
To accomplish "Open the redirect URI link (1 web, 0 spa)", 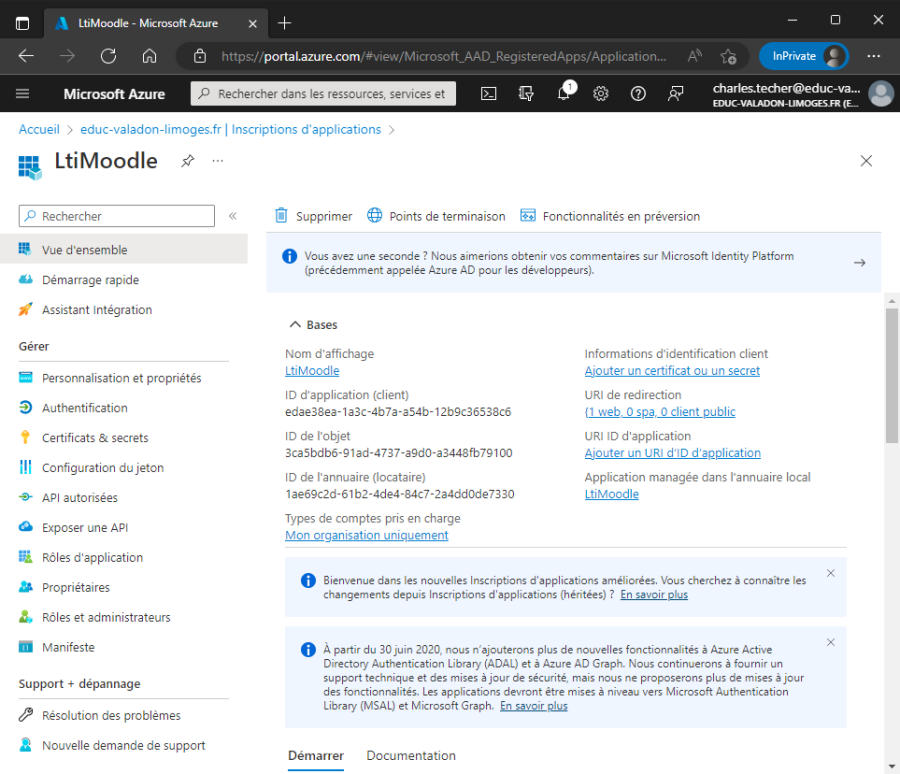I will pos(660,412).
